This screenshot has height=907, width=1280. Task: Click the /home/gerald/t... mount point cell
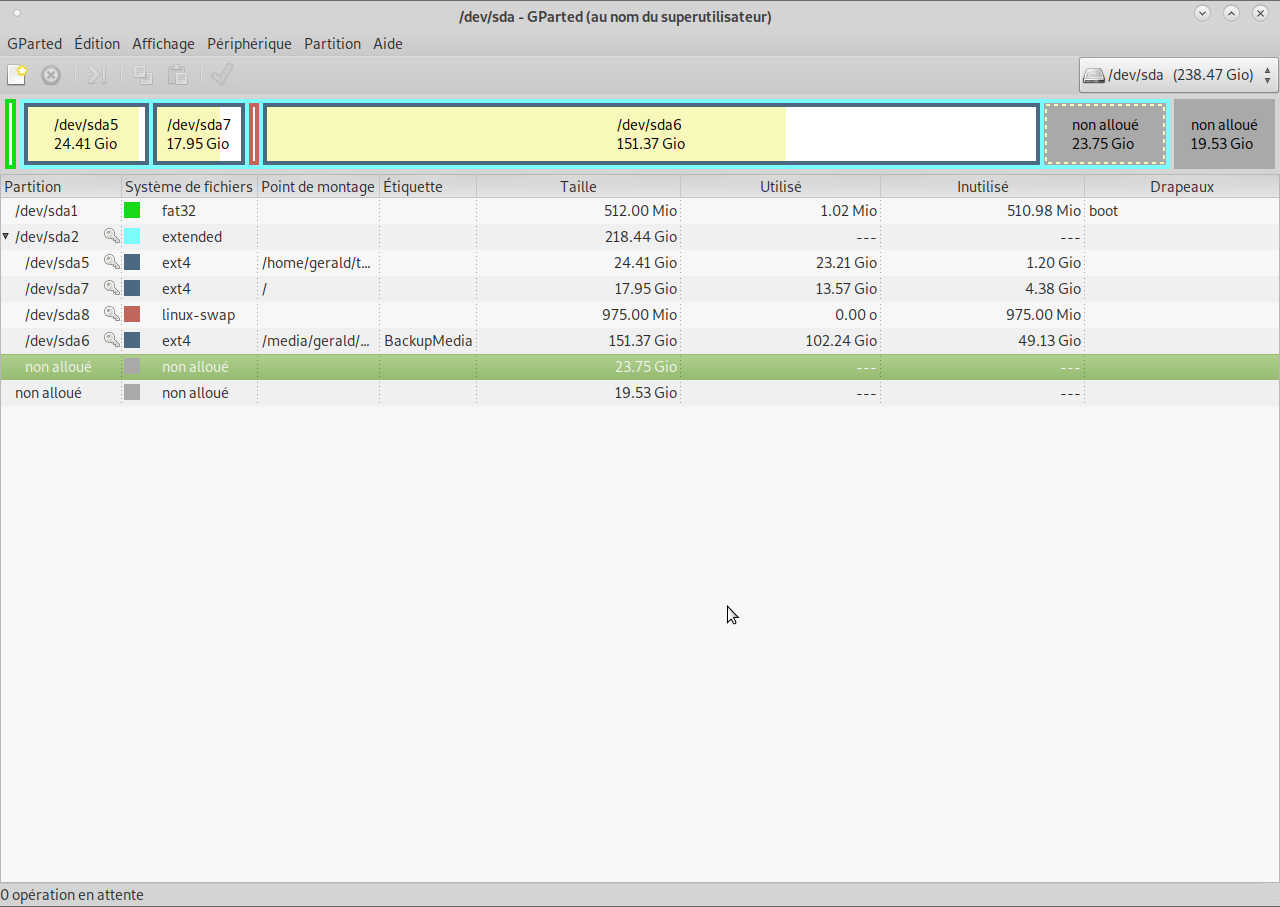pos(316,263)
